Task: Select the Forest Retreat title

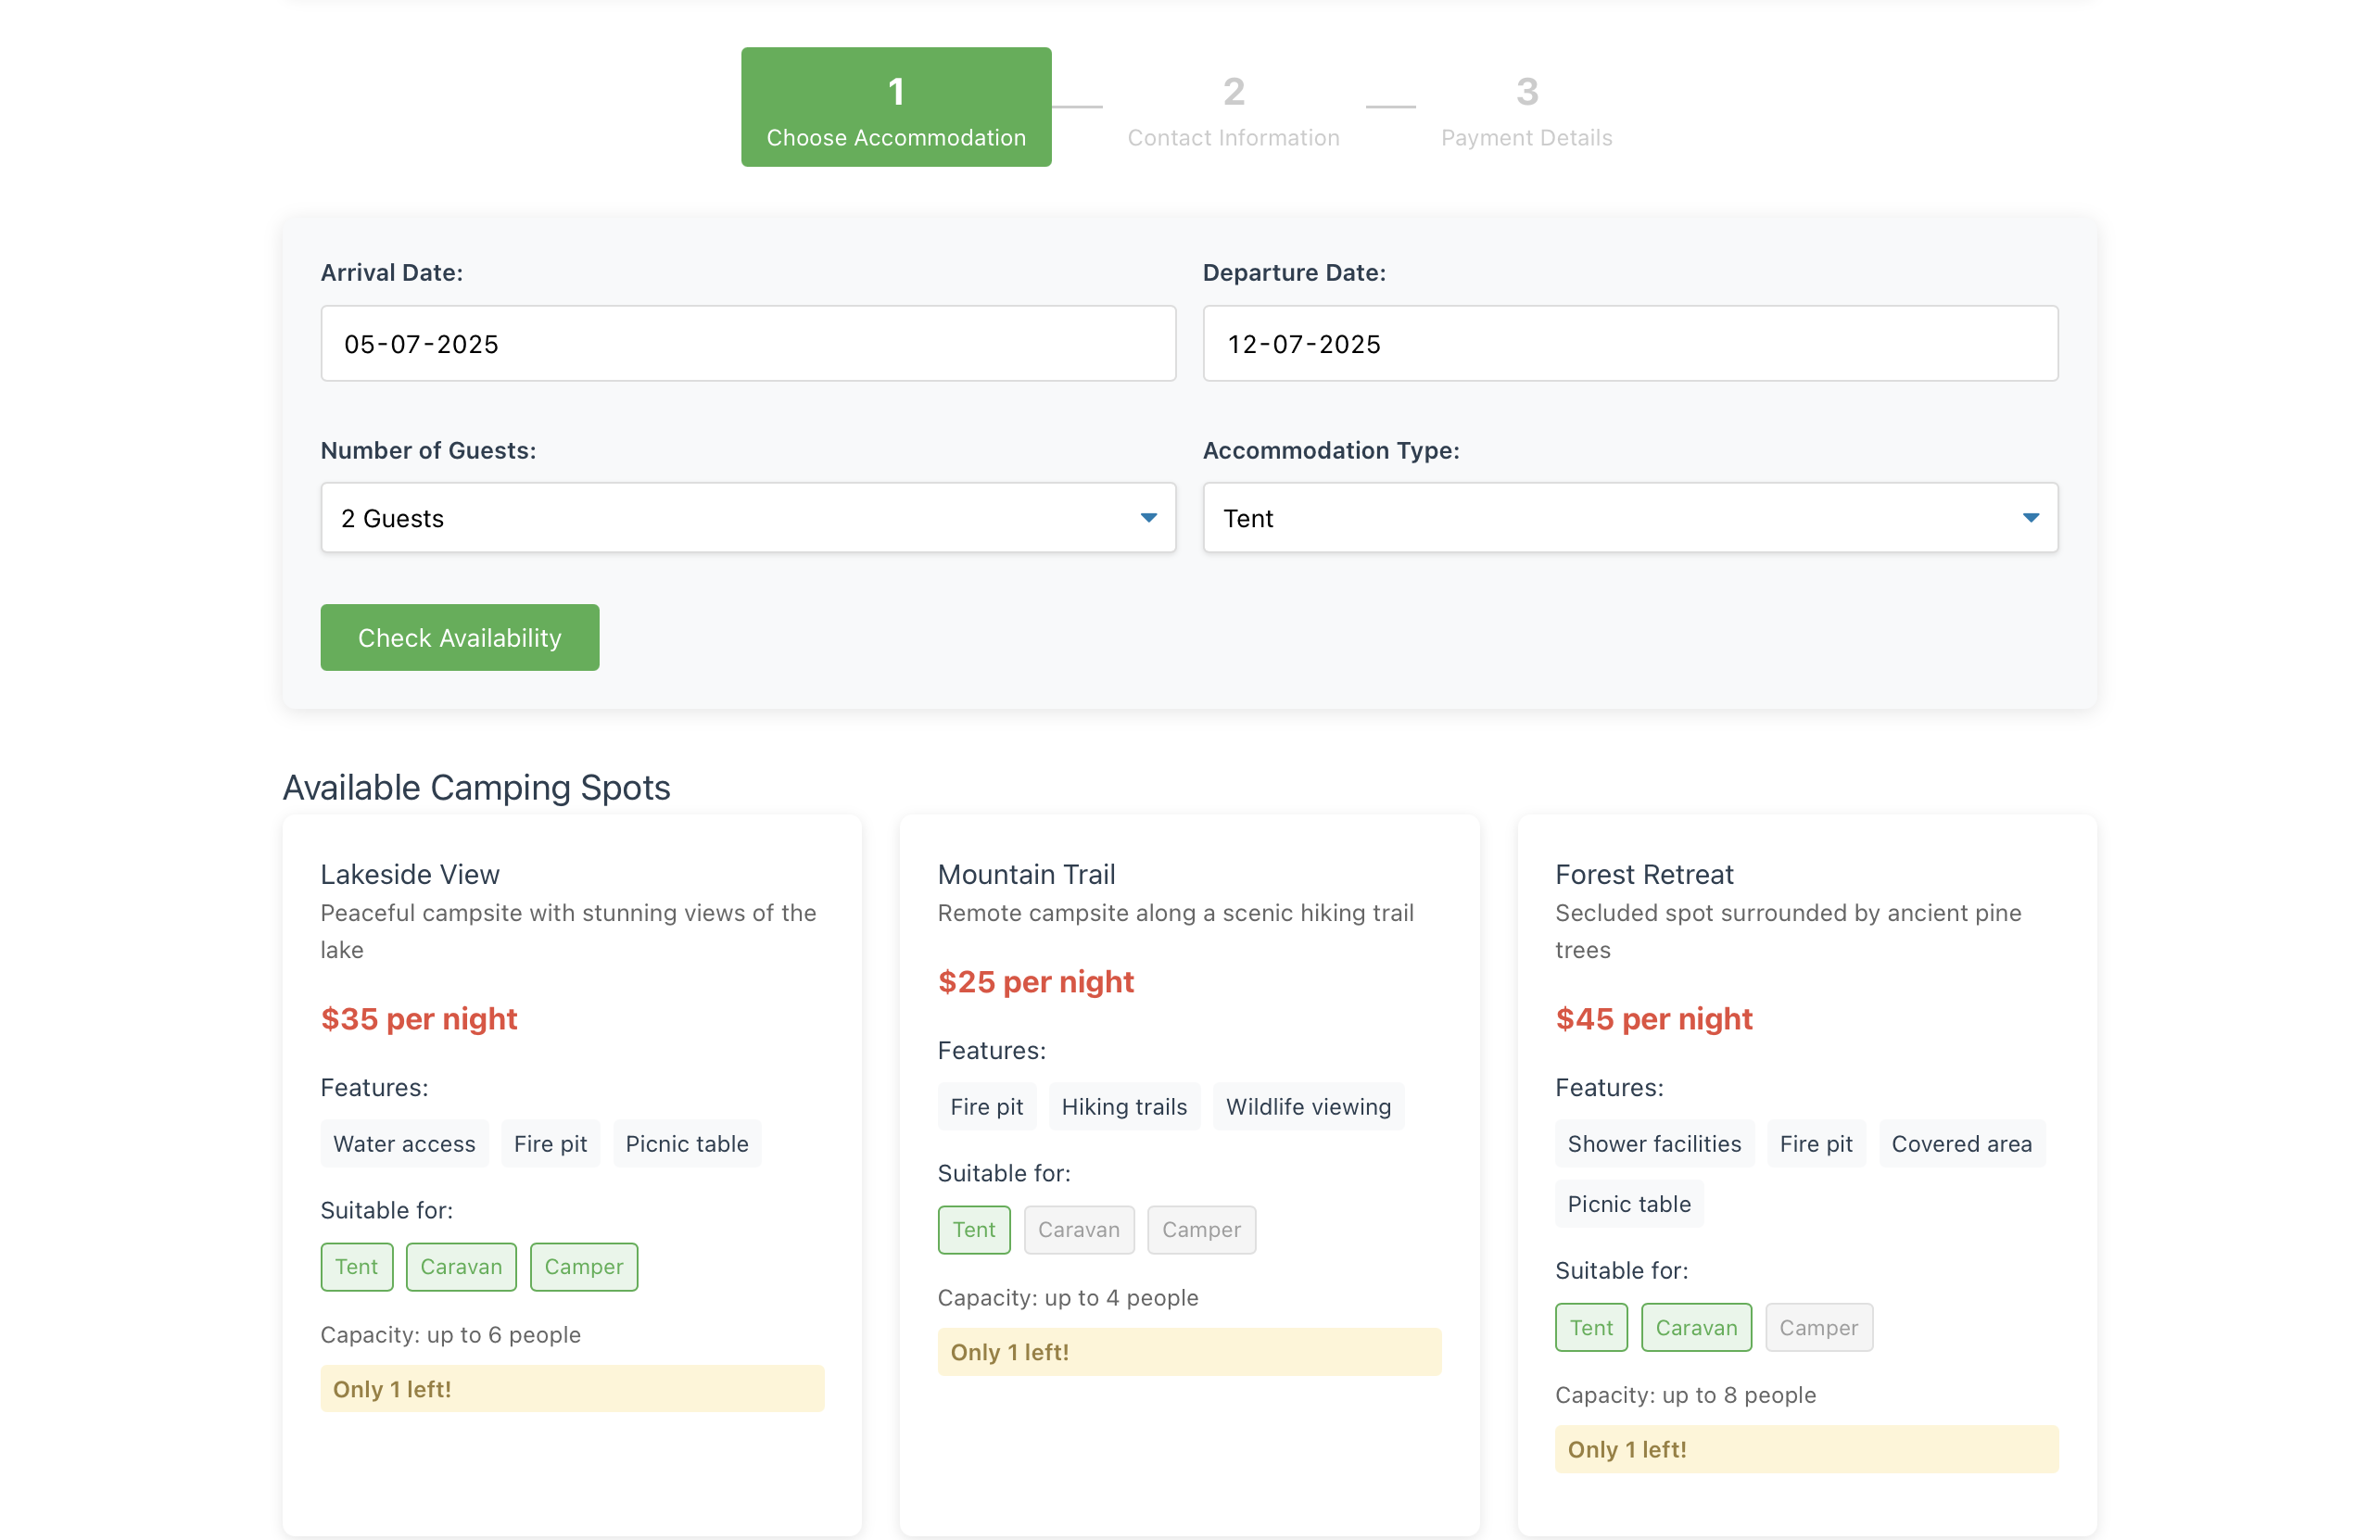Action: point(1644,874)
